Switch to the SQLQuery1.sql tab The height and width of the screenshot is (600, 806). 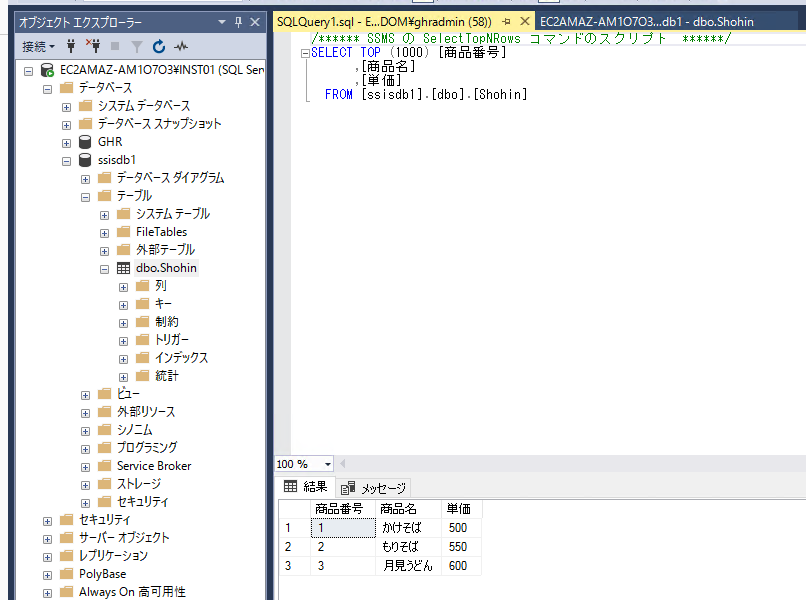384,22
